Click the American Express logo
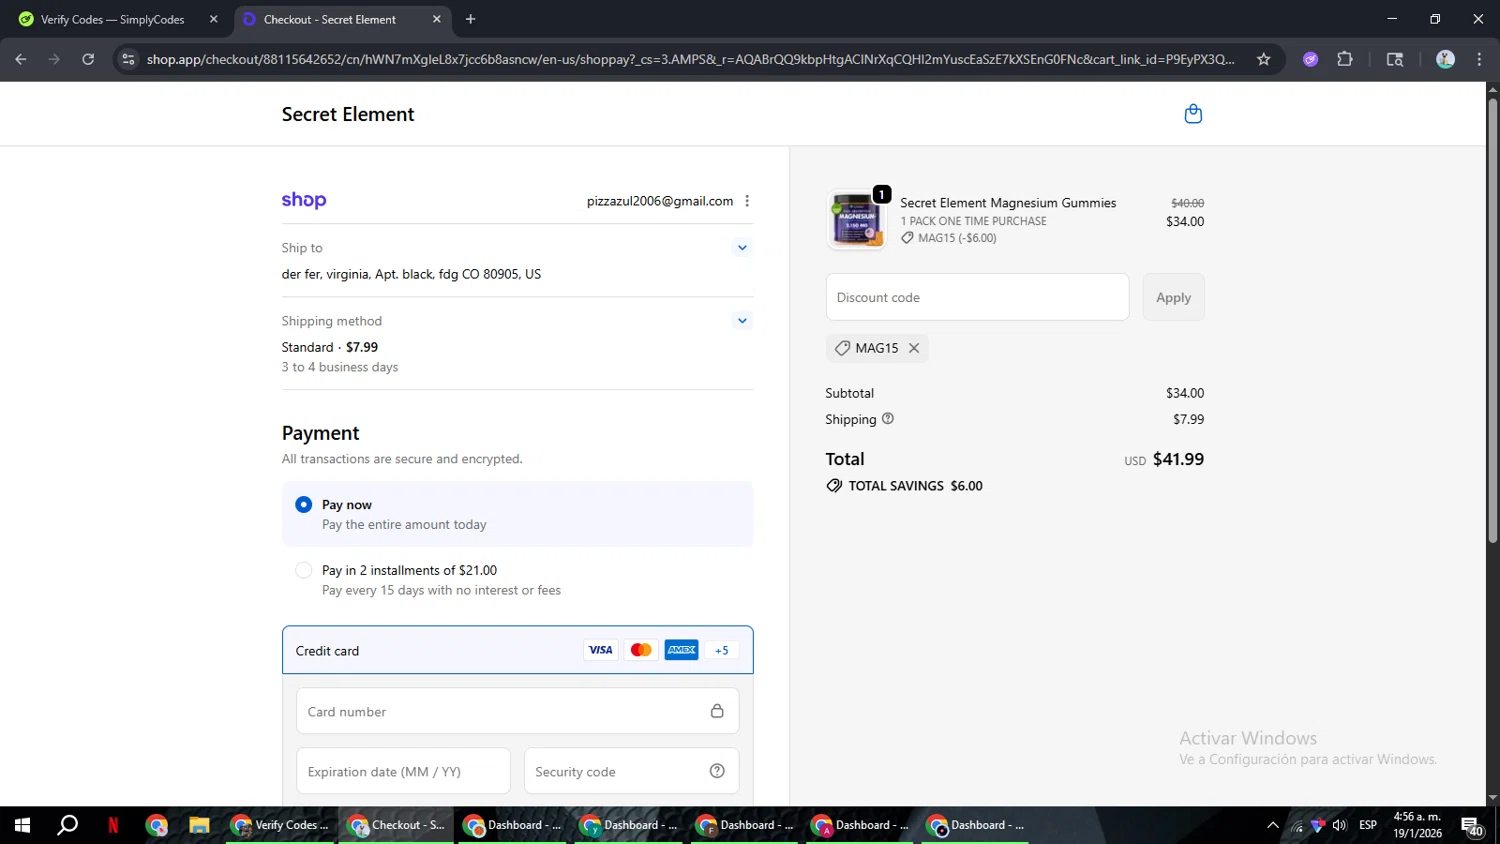 click(x=682, y=650)
